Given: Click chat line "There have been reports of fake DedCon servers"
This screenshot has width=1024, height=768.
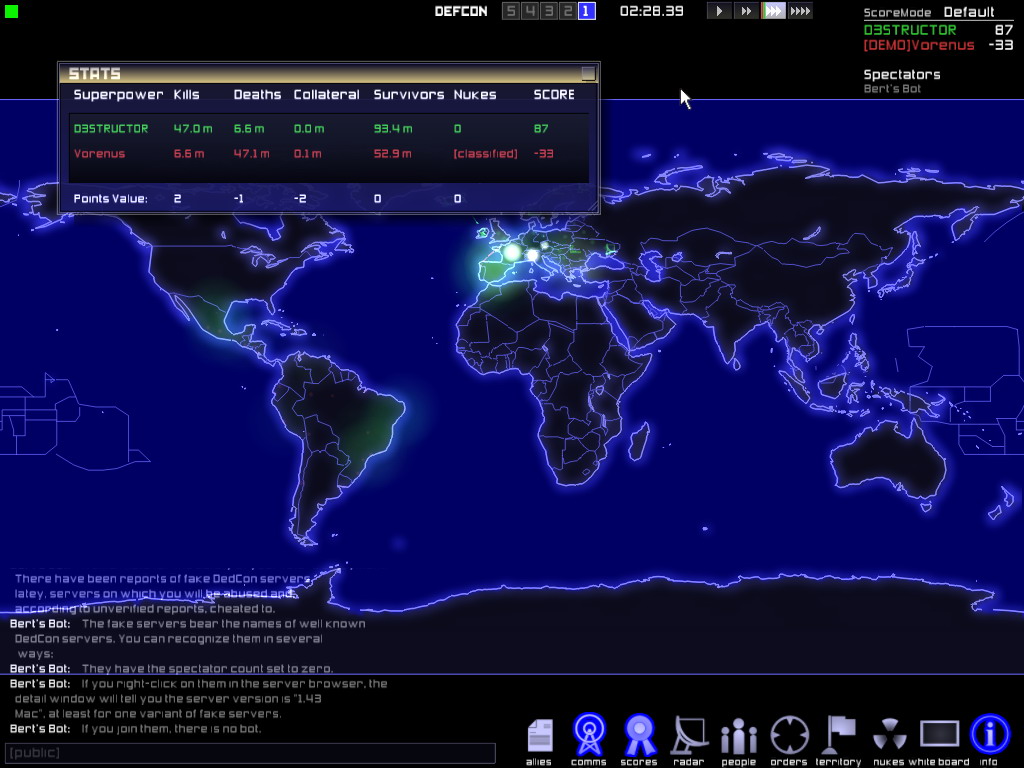Looking at the screenshot, I should coord(162,579).
